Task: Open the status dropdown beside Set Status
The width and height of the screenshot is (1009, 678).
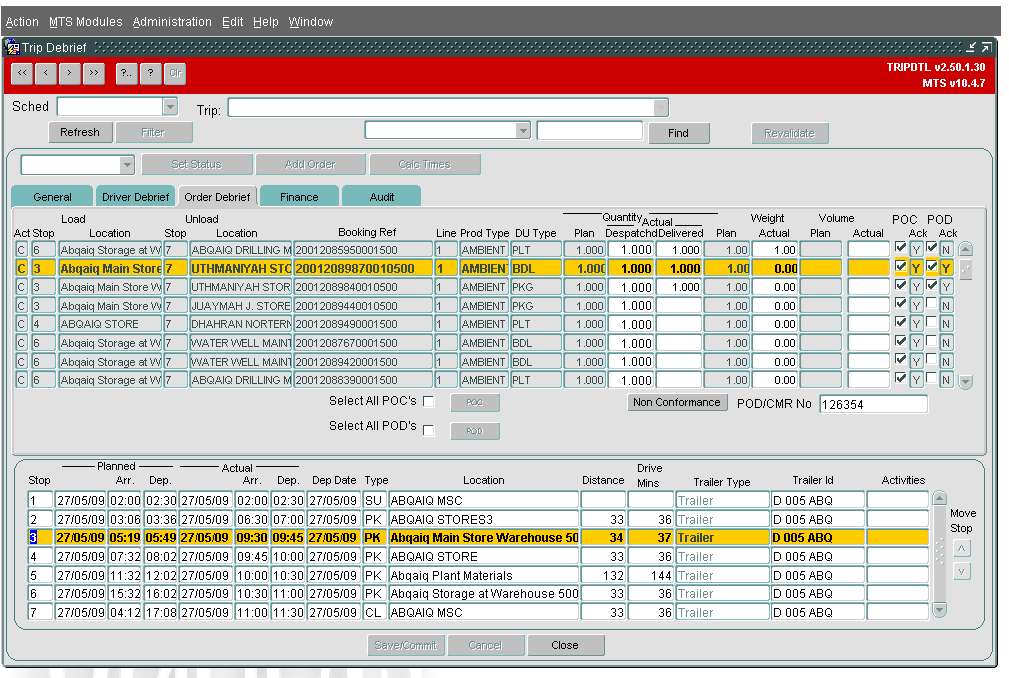Action: pos(127,165)
